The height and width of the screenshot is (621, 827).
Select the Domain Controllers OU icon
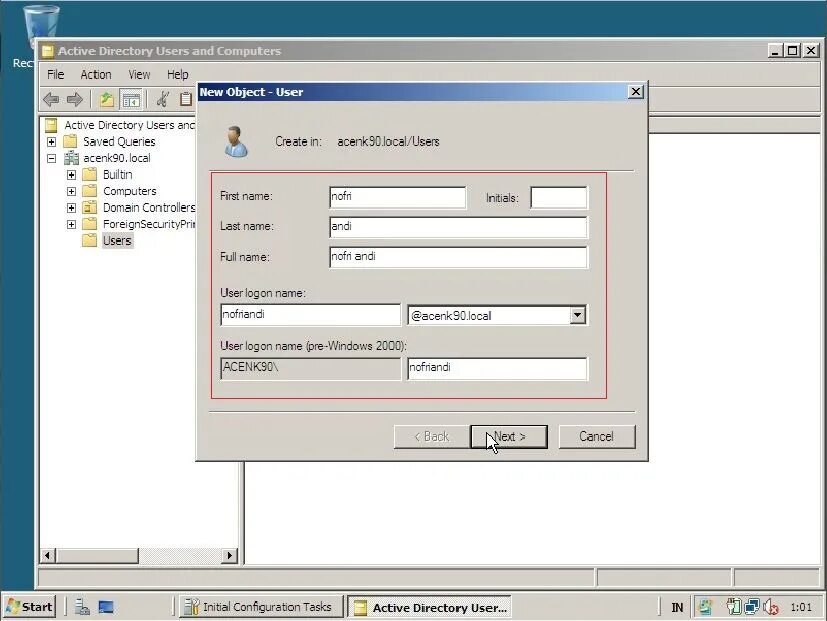coord(90,207)
